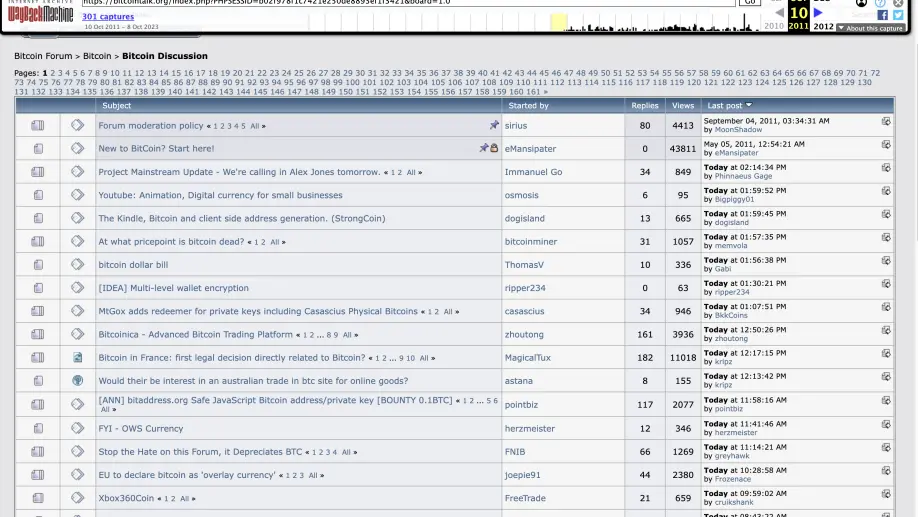This screenshot has width=918, height=517.
Task: Click the topic-status icon left of Forum moderation policy
Action: 37,125
